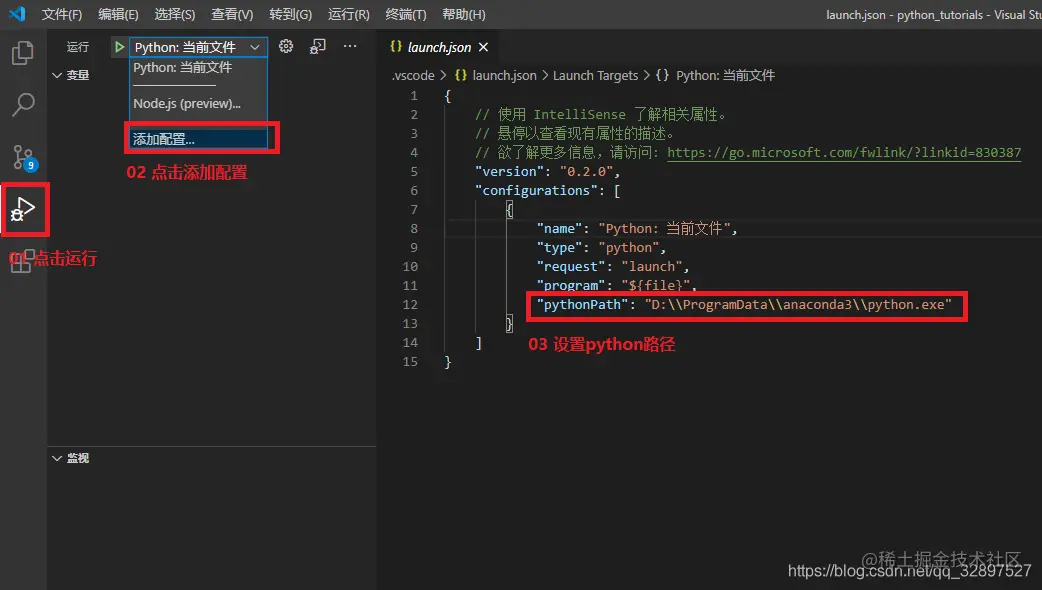Click the VS Code logo icon
The height and width of the screenshot is (590, 1042).
pyautogui.click(x=17, y=13)
